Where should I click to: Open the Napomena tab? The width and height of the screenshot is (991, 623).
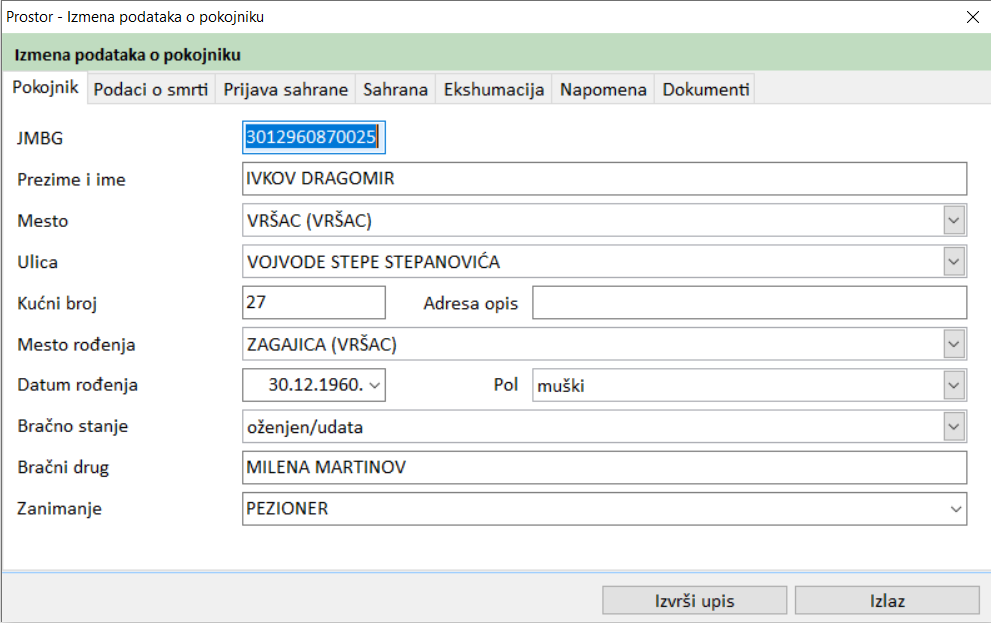point(603,89)
